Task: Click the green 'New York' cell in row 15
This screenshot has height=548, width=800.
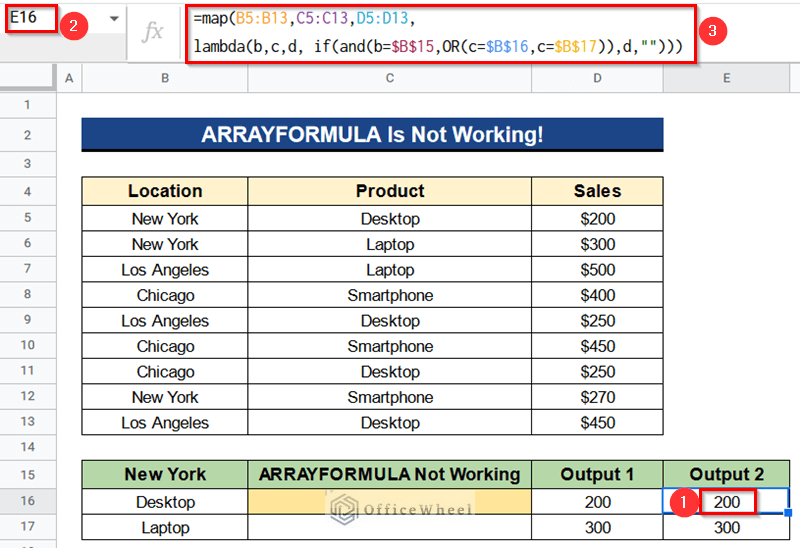Action: pyautogui.click(x=165, y=475)
